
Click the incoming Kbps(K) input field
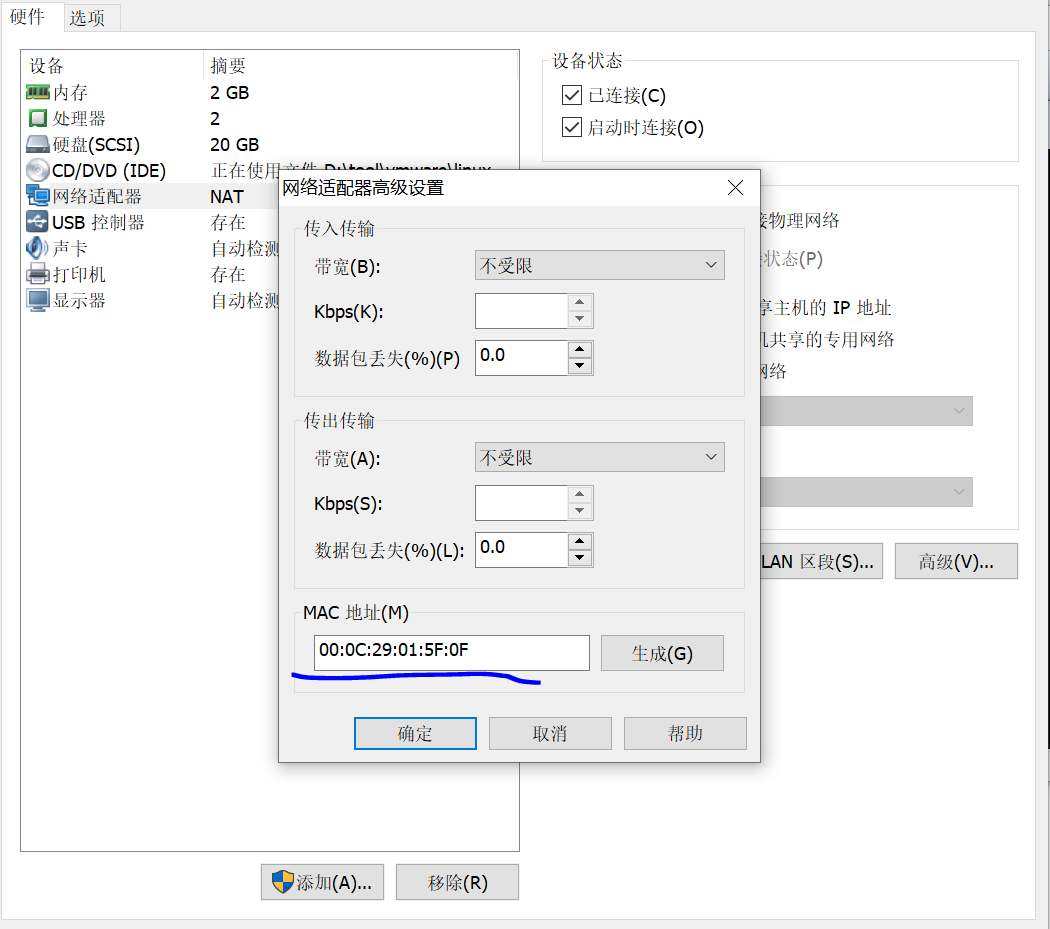pos(521,311)
